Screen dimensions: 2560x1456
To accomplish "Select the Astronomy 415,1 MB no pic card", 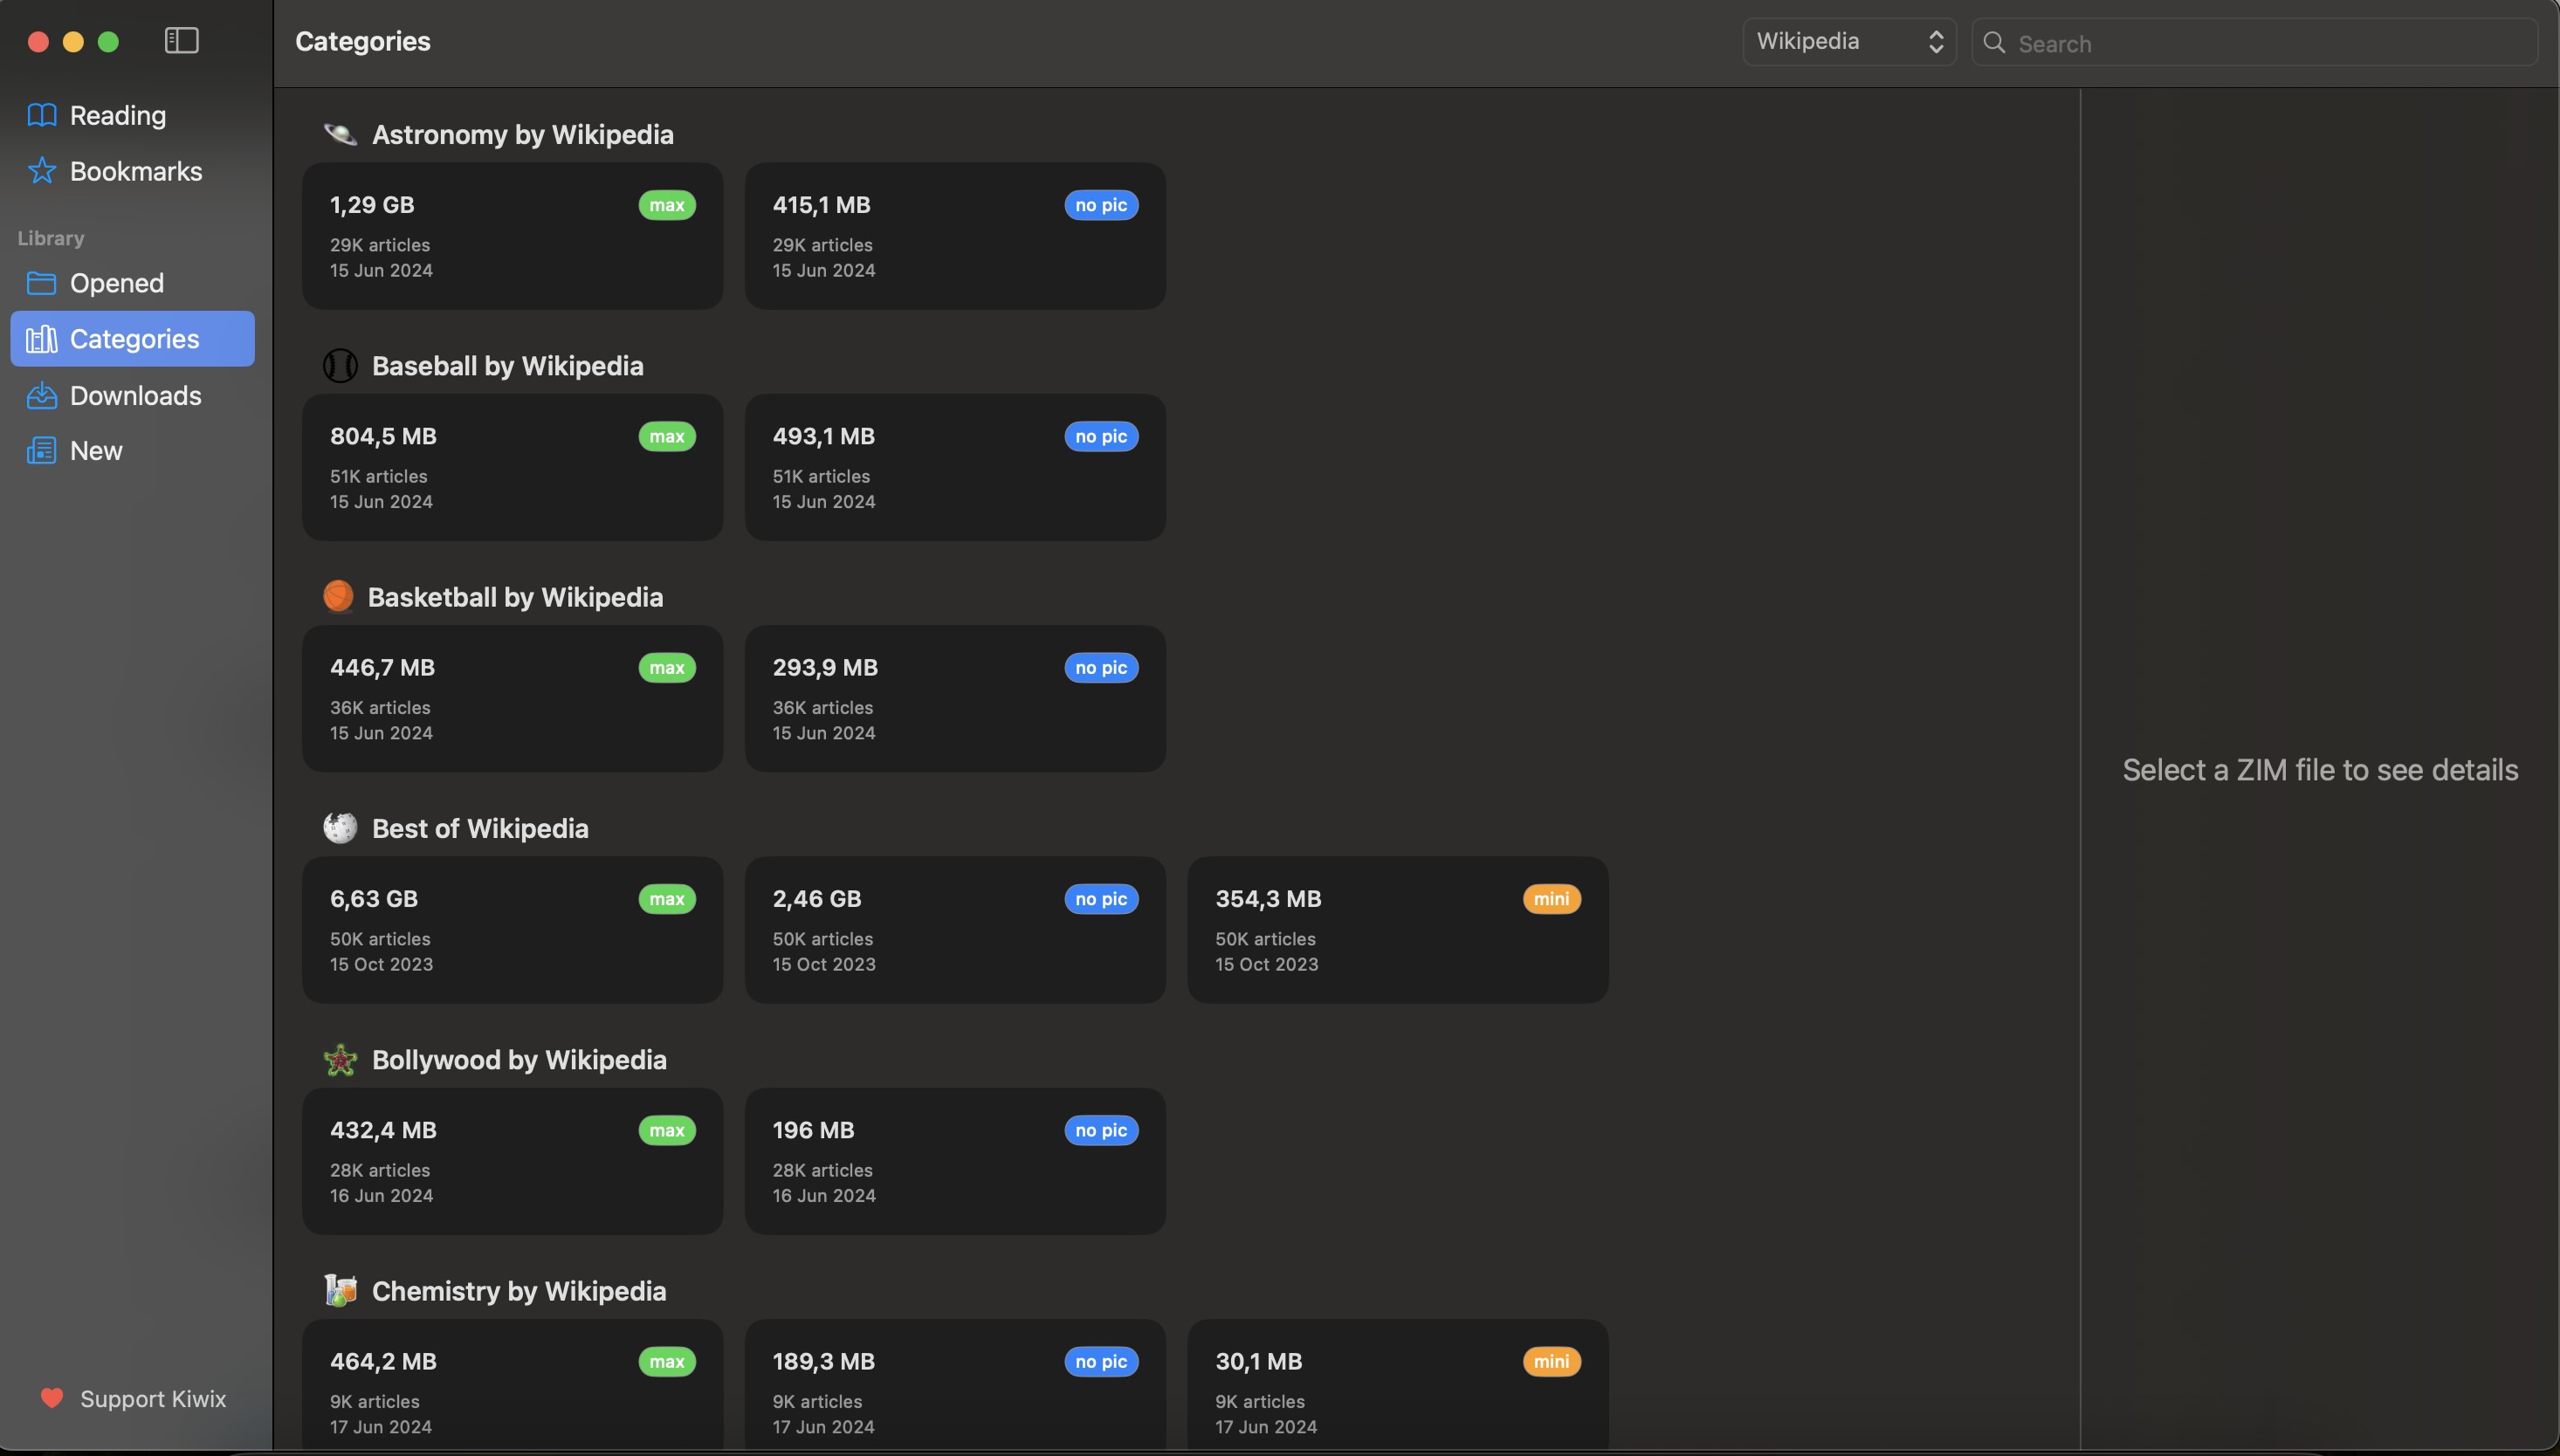I will coord(955,236).
